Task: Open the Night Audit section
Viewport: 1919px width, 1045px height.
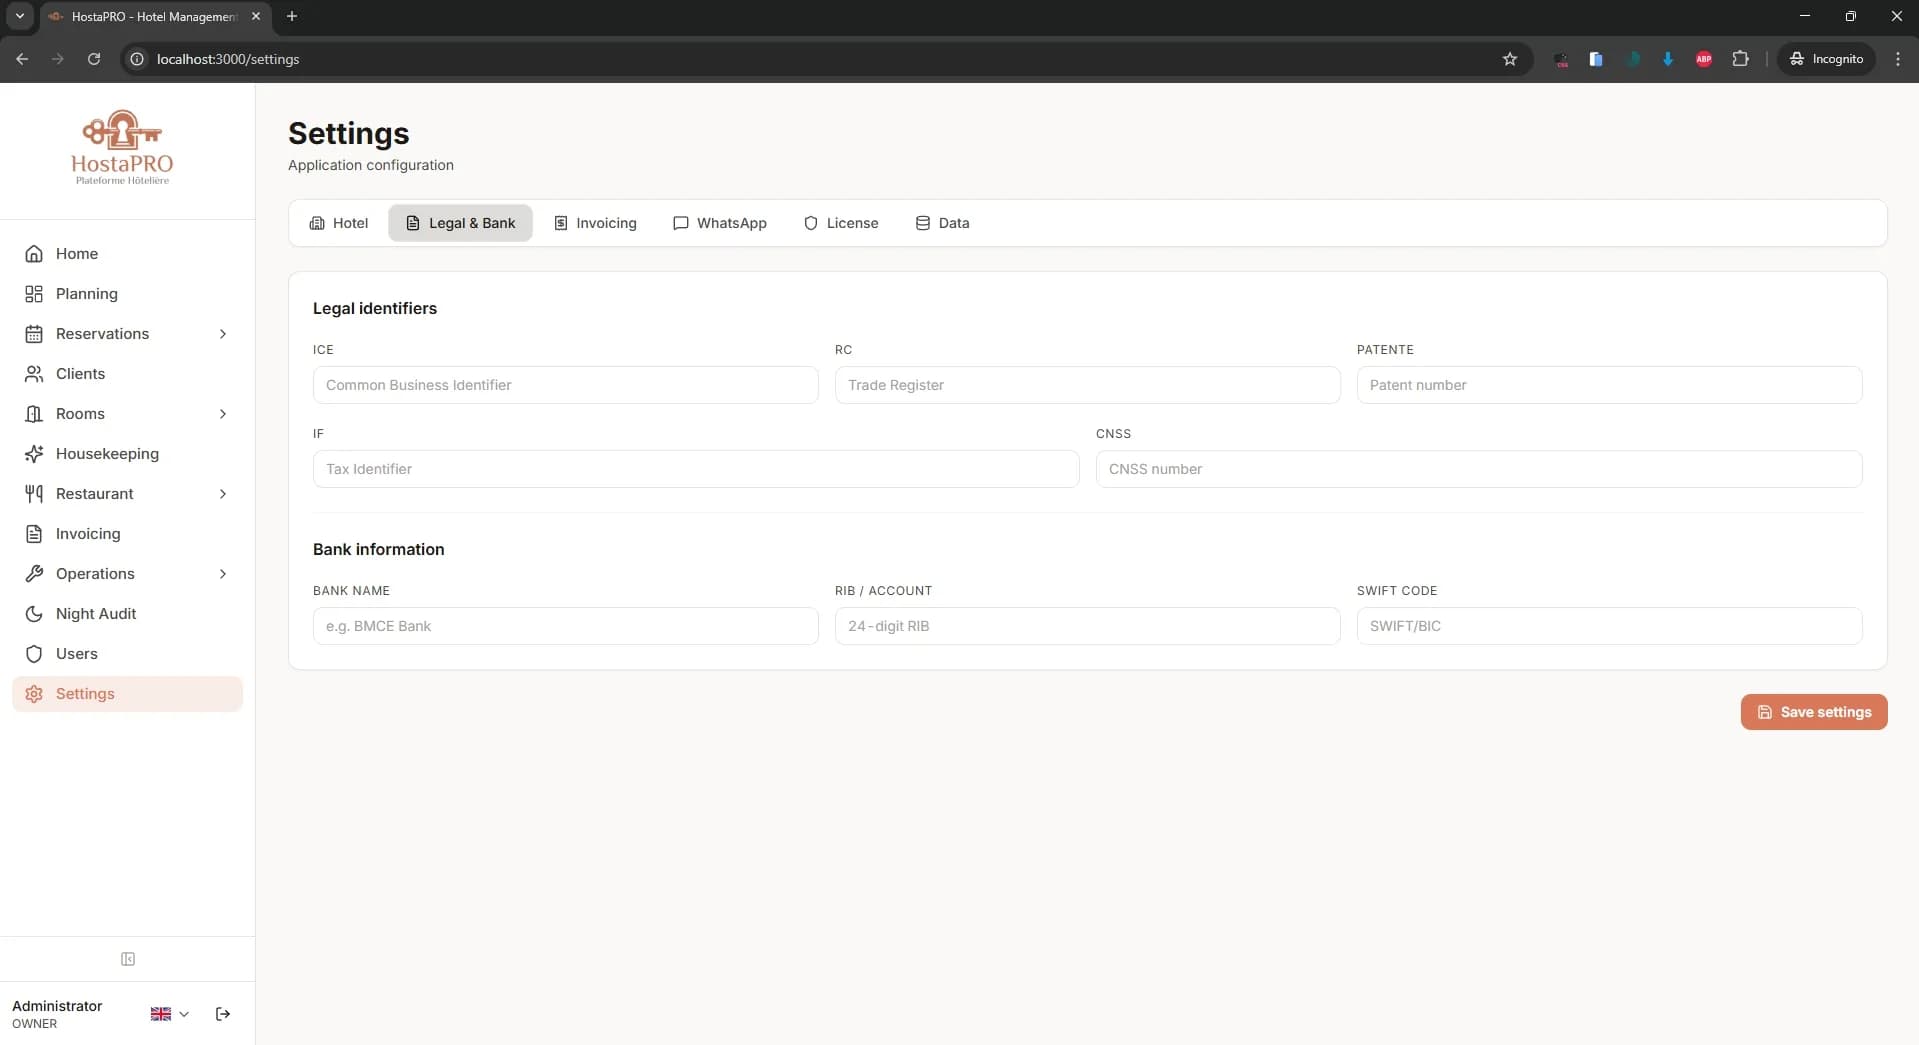Action: [x=95, y=613]
